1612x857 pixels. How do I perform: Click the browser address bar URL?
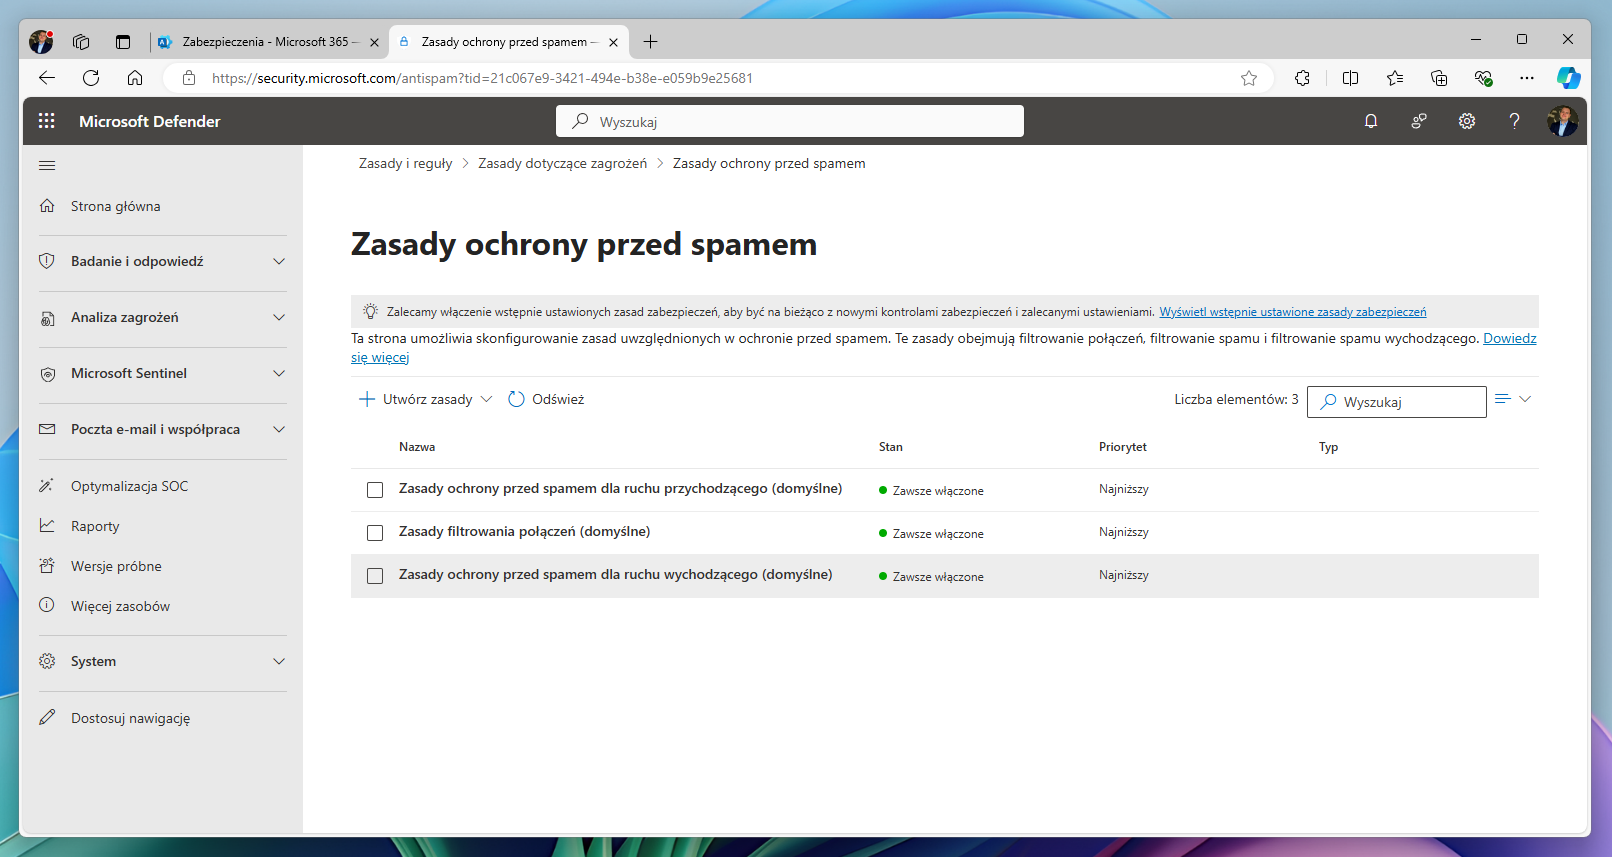coord(482,78)
